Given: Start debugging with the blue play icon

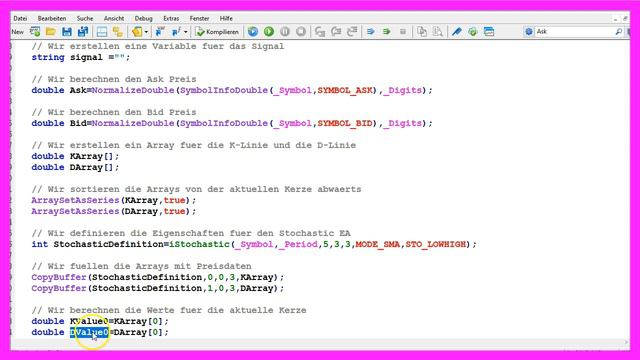Looking at the screenshot, I should click(253, 31).
